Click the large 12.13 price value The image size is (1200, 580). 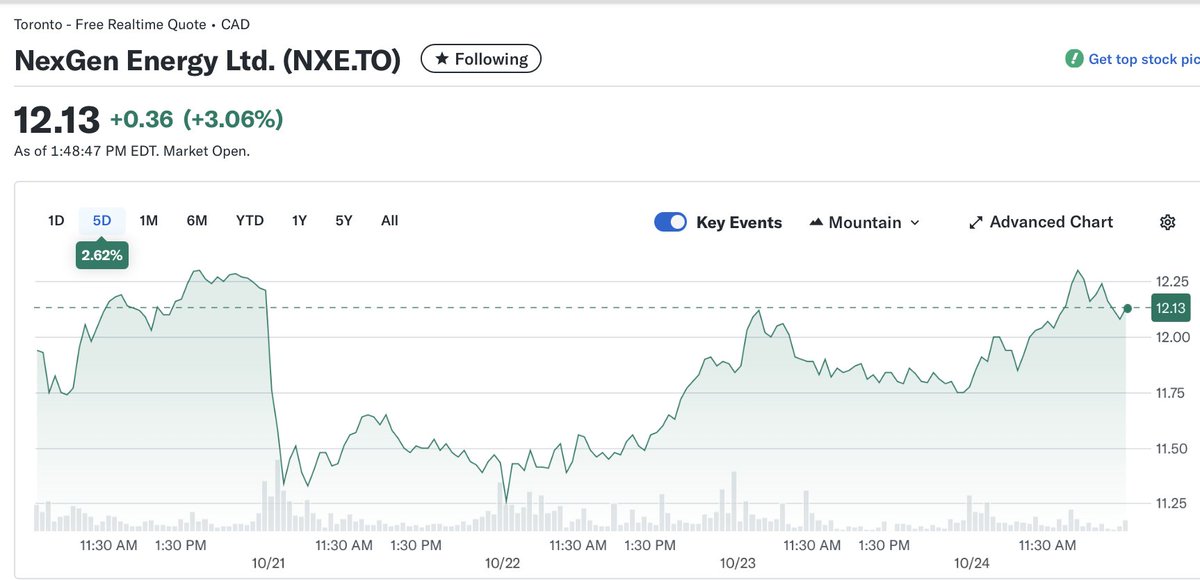(57, 120)
